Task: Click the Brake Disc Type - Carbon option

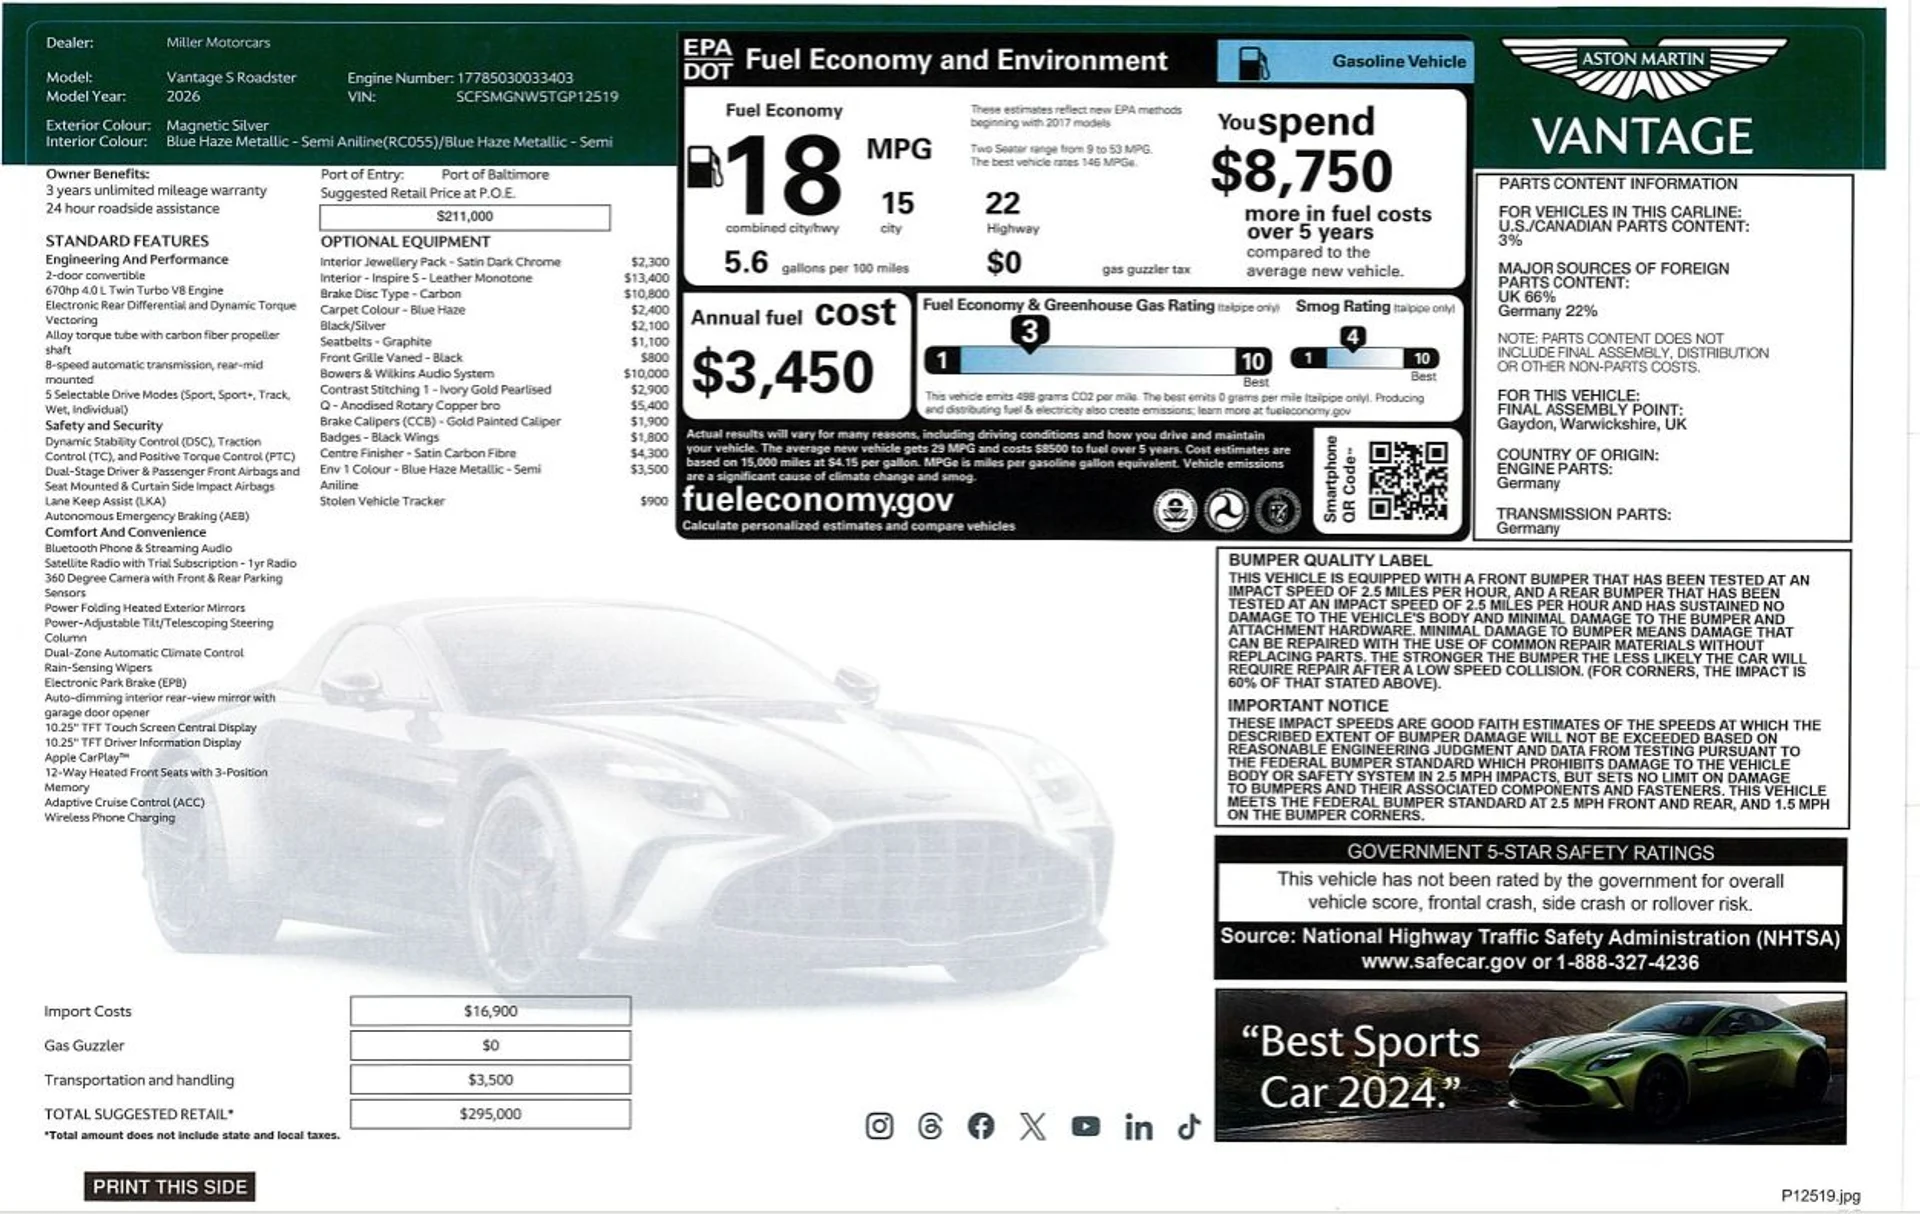Action: 390,294
